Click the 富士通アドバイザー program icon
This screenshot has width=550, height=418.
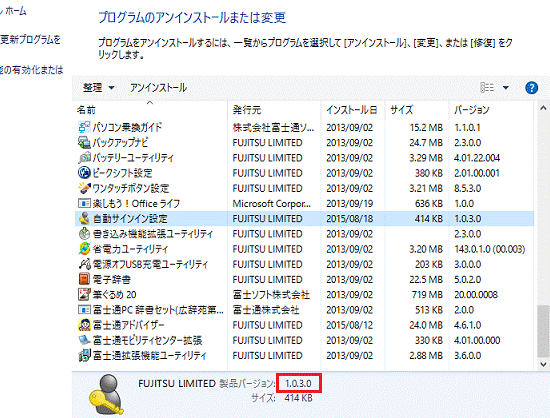(84, 325)
